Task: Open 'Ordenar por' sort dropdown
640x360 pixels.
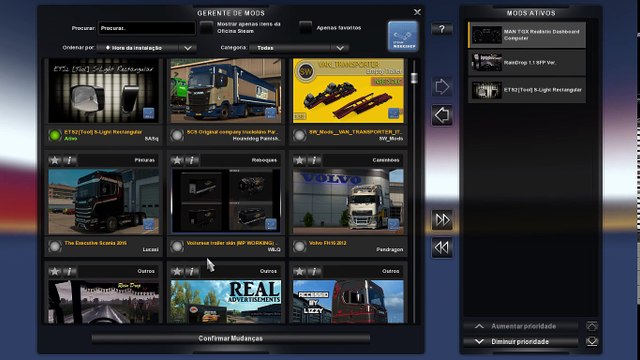Action: pos(147,48)
